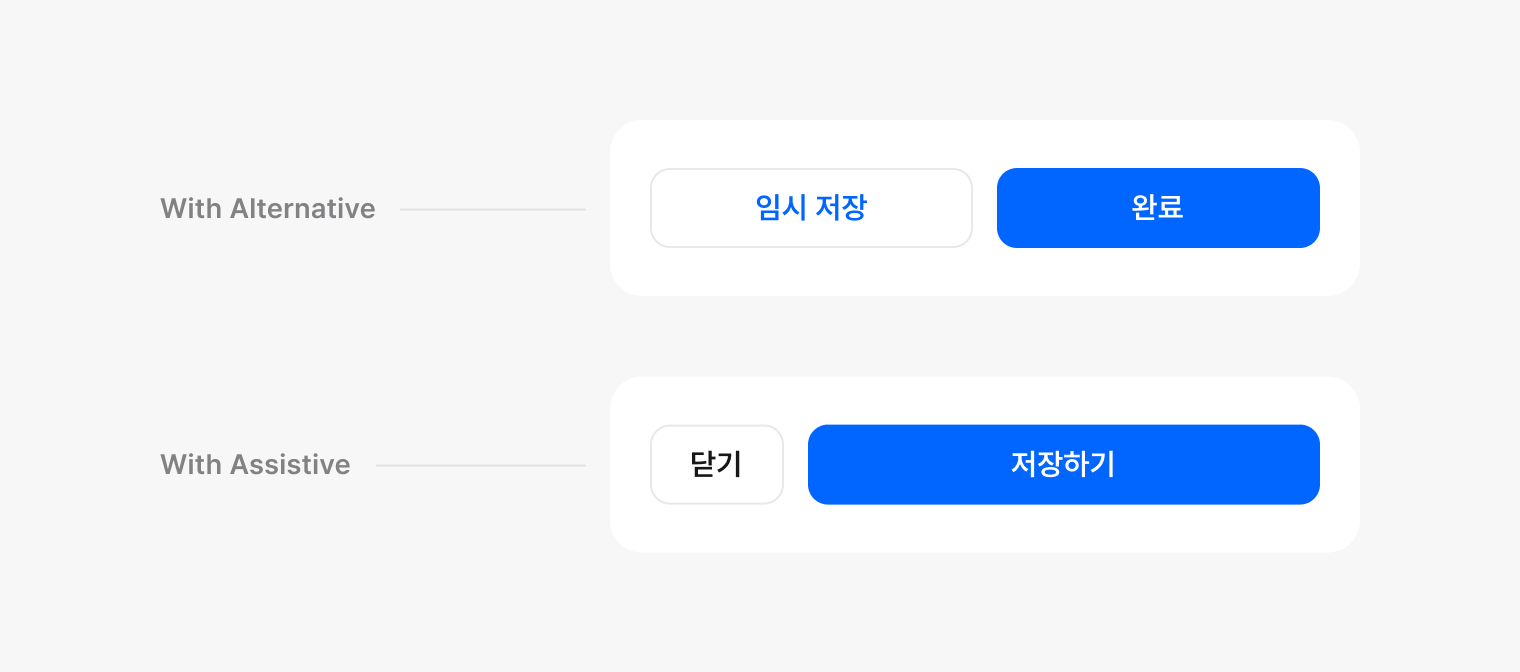Screen dimensions: 1520x672
Task: Tap the primary action in the With Alternative row
Action: 1158,208
